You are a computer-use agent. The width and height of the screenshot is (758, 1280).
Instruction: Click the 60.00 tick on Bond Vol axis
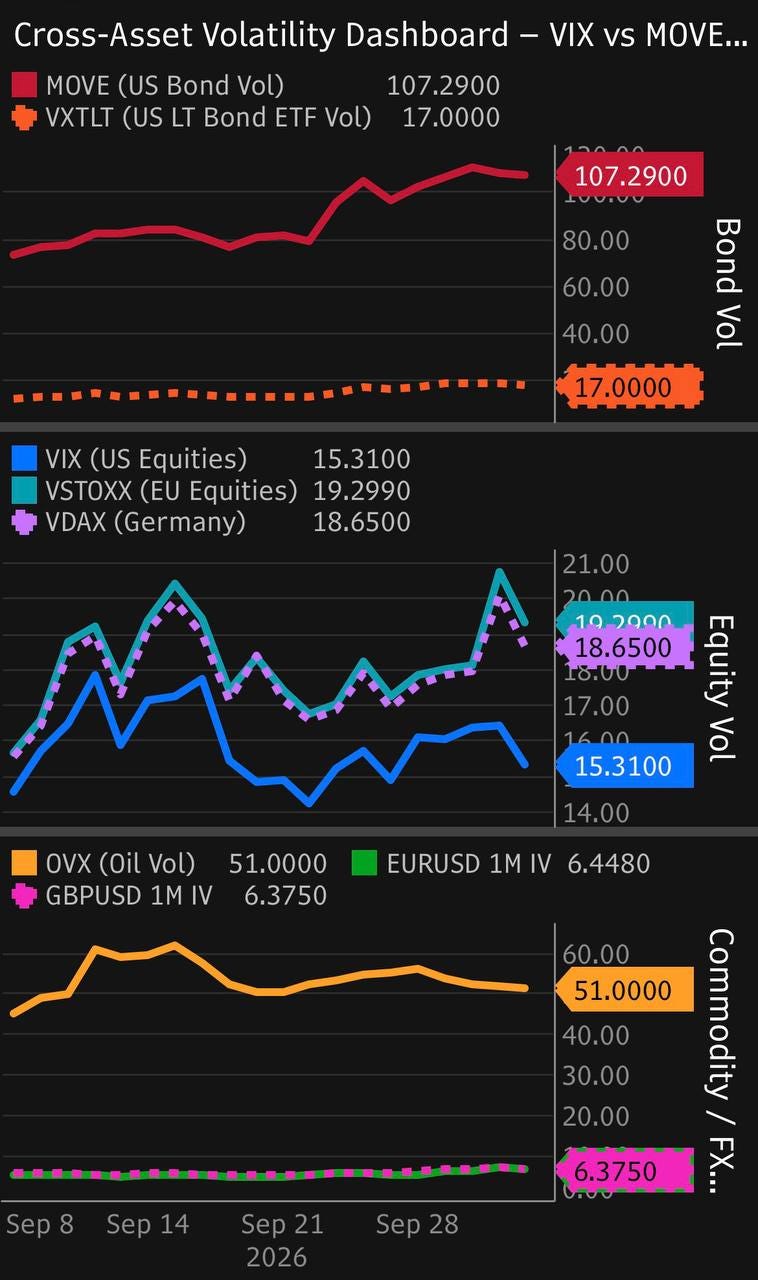click(597, 287)
